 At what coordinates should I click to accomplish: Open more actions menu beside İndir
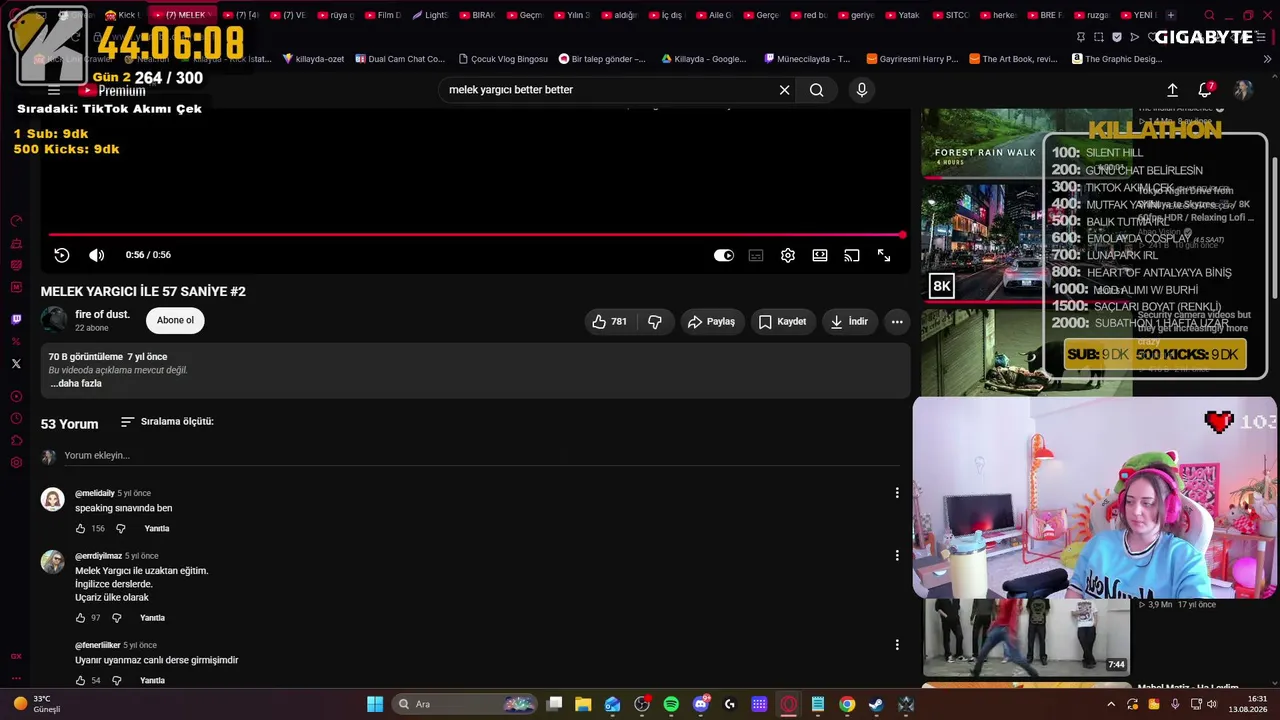click(x=897, y=321)
